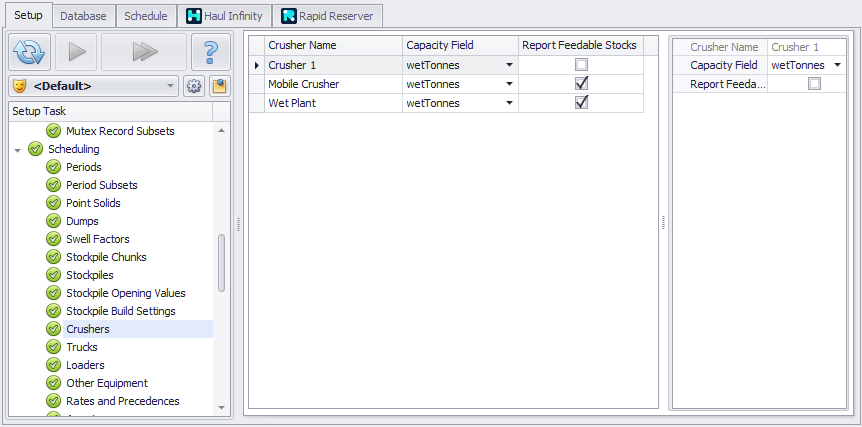The height and width of the screenshot is (427, 862).
Task: Click green check icon beside Stockpile Chunks
Action: pyautogui.click(x=53, y=257)
